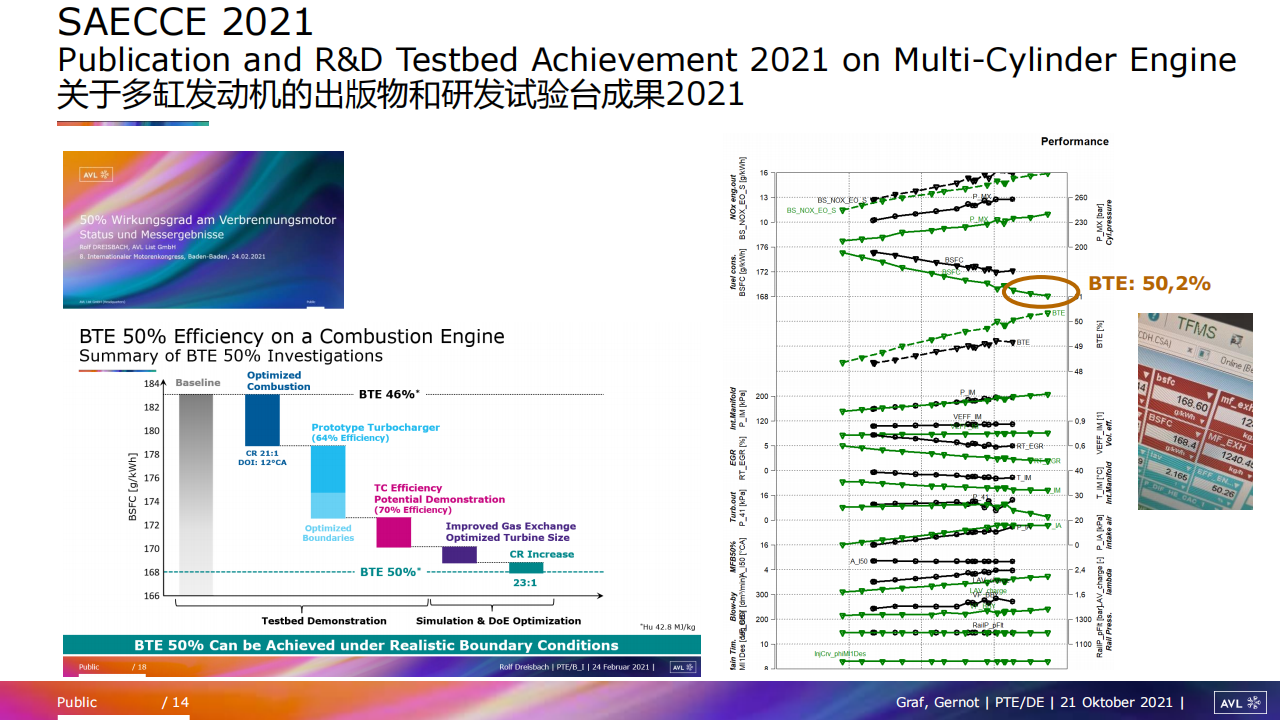Click the 'MF_EXH' tile label in TFMS photo
The height and width of the screenshot is (720, 1280).
point(1226,442)
